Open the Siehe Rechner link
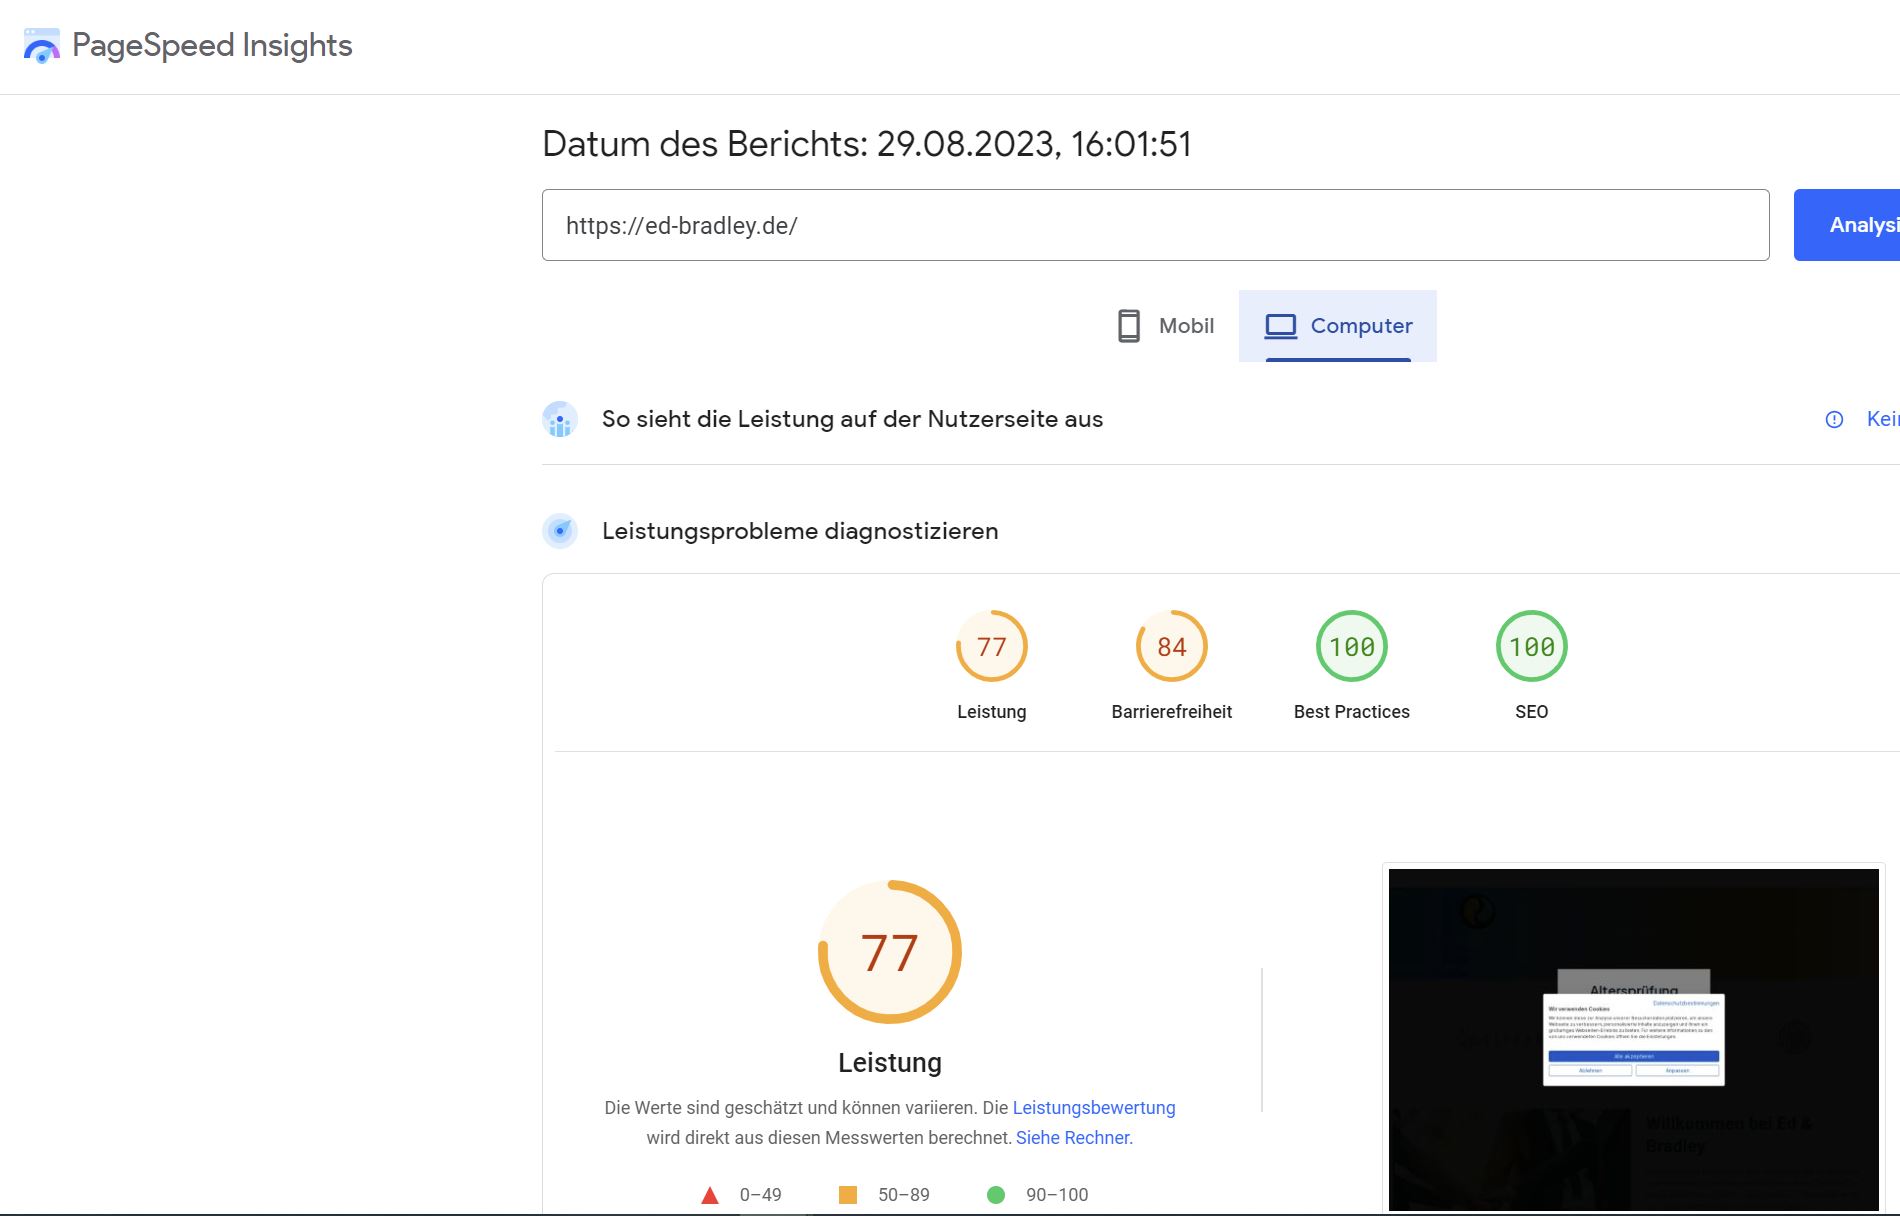Image resolution: width=1900 pixels, height=1216 pixels. click(x=1073, y=1138)
